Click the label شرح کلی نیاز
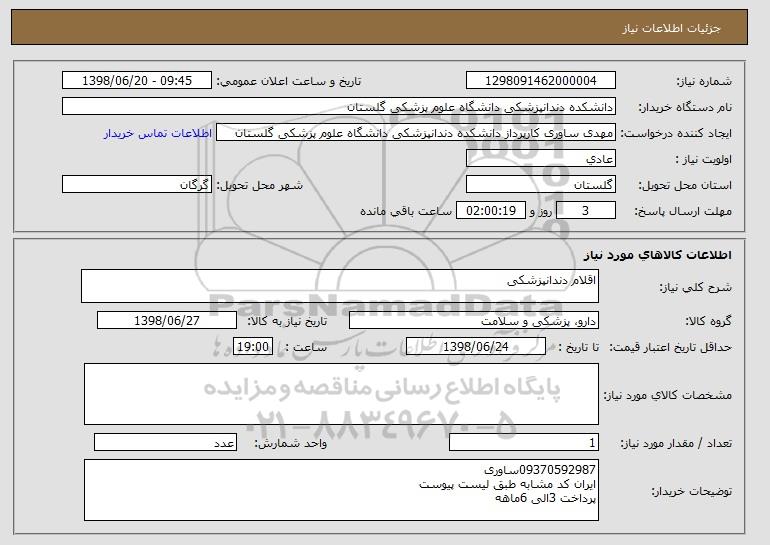 tap(695, 287)
